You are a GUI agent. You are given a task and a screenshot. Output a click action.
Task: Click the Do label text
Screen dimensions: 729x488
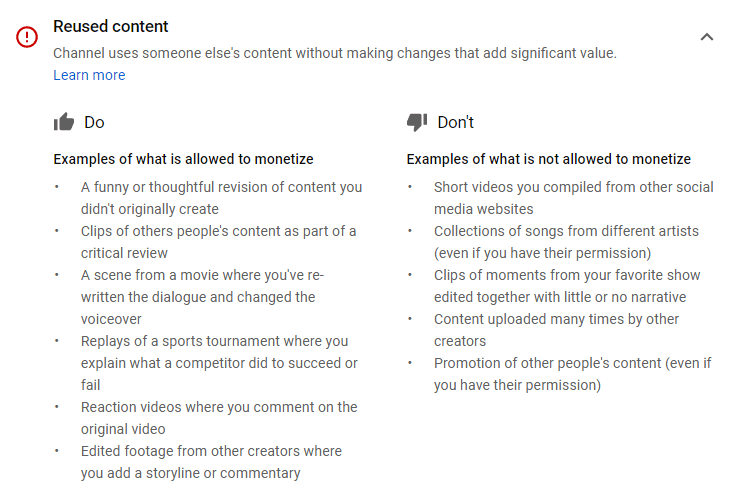94,122
